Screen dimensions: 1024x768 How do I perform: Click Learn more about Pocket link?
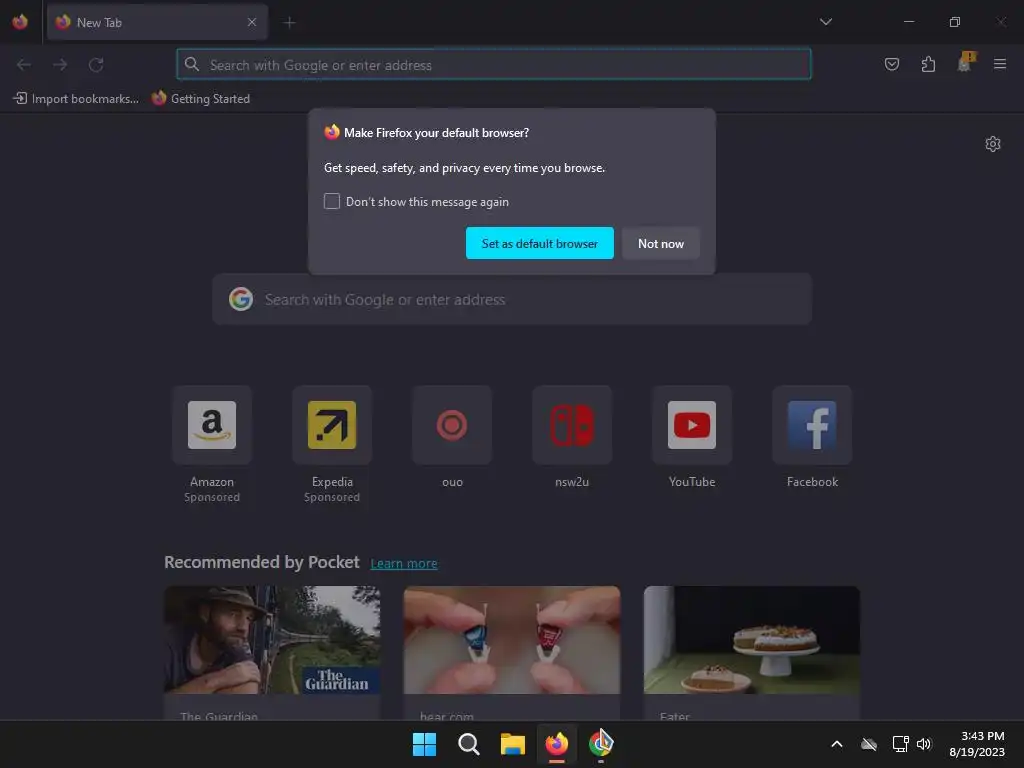click(404, 563)
